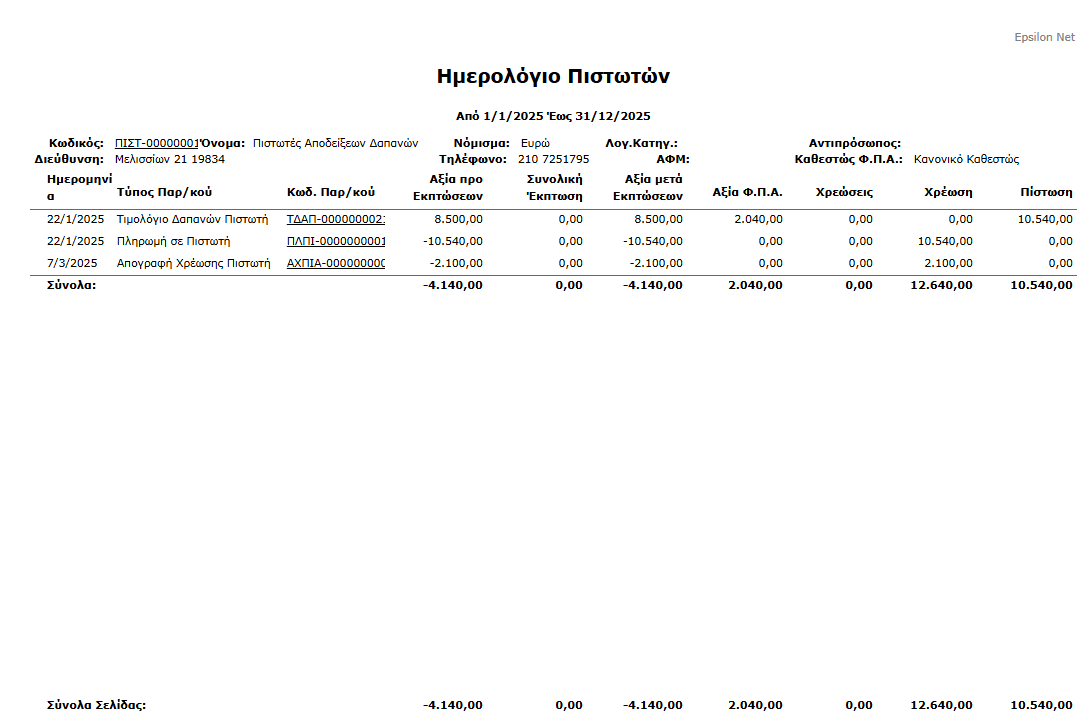Click the currency value Ευρώ
The height and width of the screenshot is (719, 1088).
click(x=535, y=143)
